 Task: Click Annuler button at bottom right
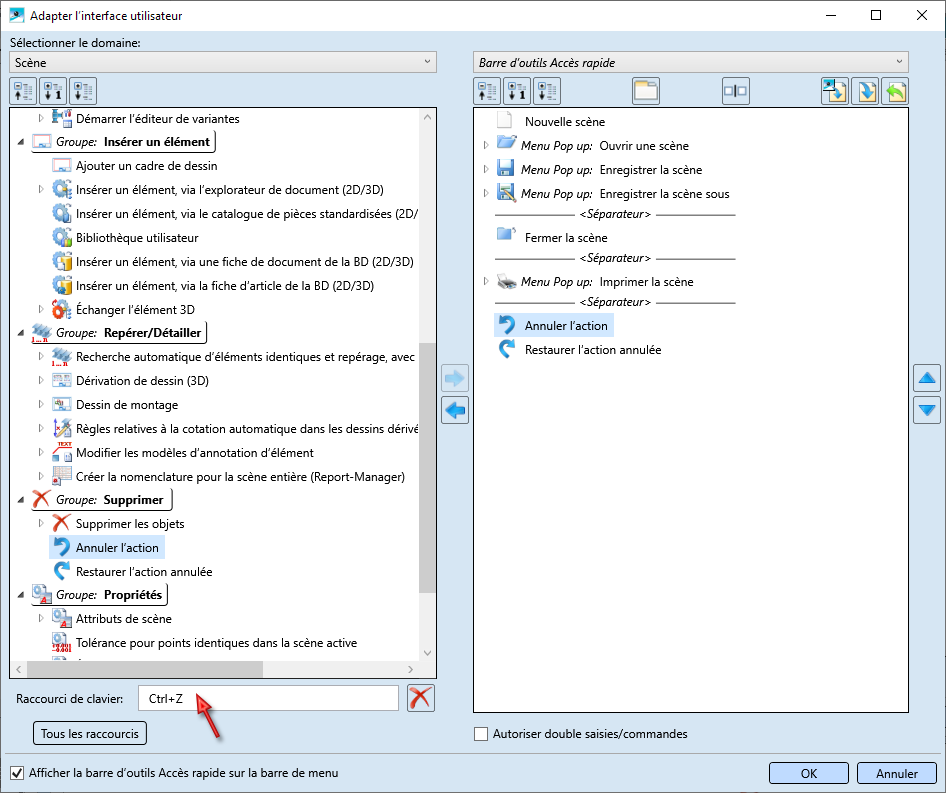(x=897, y=773)
